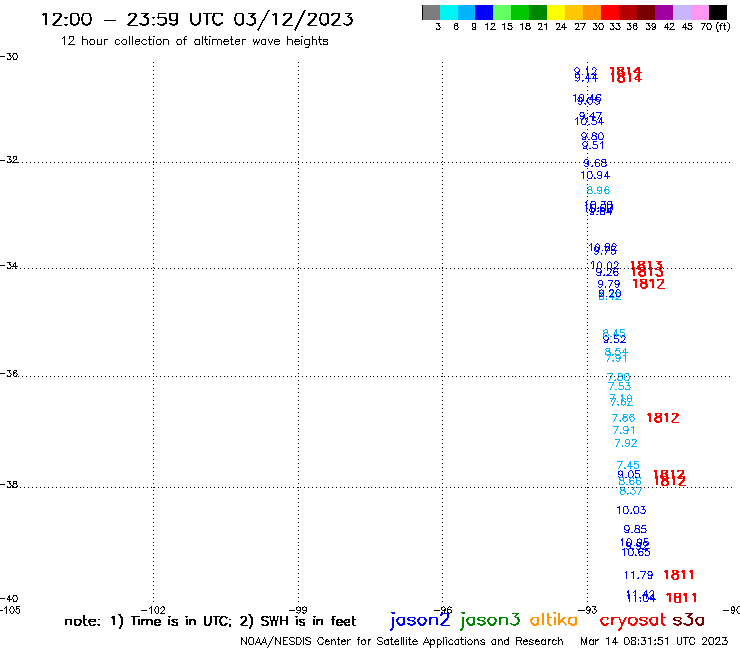Click the title '12:00 – 23:59 UTC 03/12/2023'
740x650 pixels.
pos(197,19)
